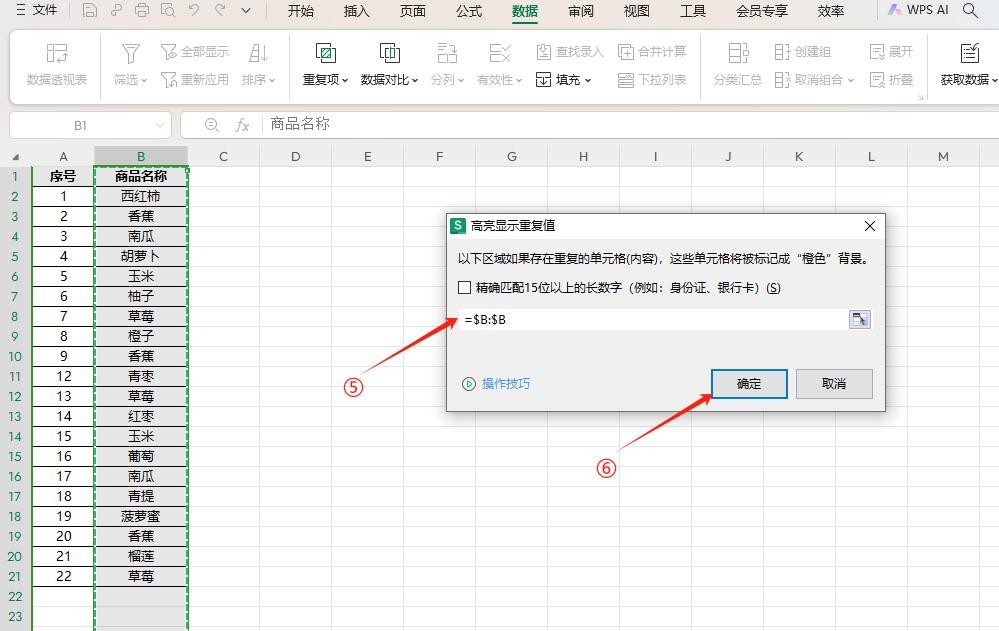The width and height of the screenshot is (999, 631).
Task: Open the quick access toolbar customize chevron
Action: click(246, 12)
